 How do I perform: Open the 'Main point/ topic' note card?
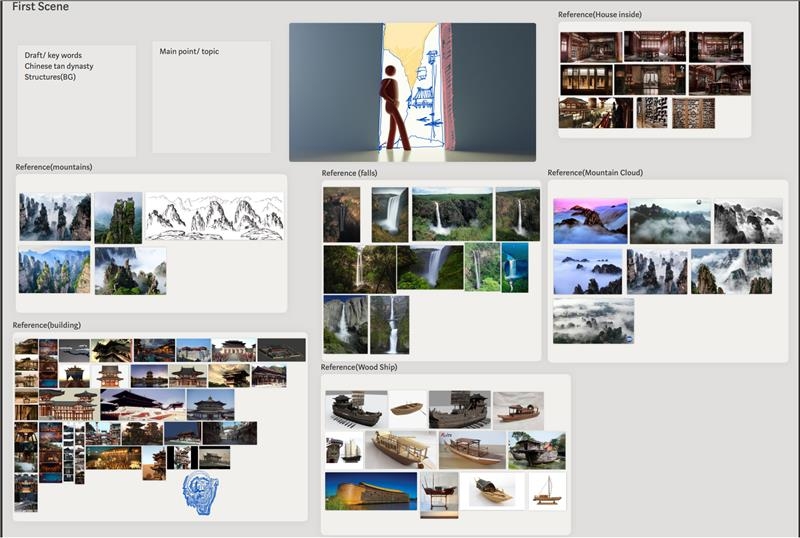point(211,97)
